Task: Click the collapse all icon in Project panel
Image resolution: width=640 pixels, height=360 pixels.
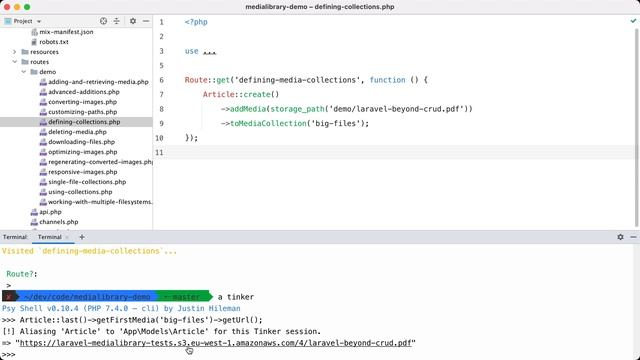Action: pyautogui.click(x=117, y=21)
